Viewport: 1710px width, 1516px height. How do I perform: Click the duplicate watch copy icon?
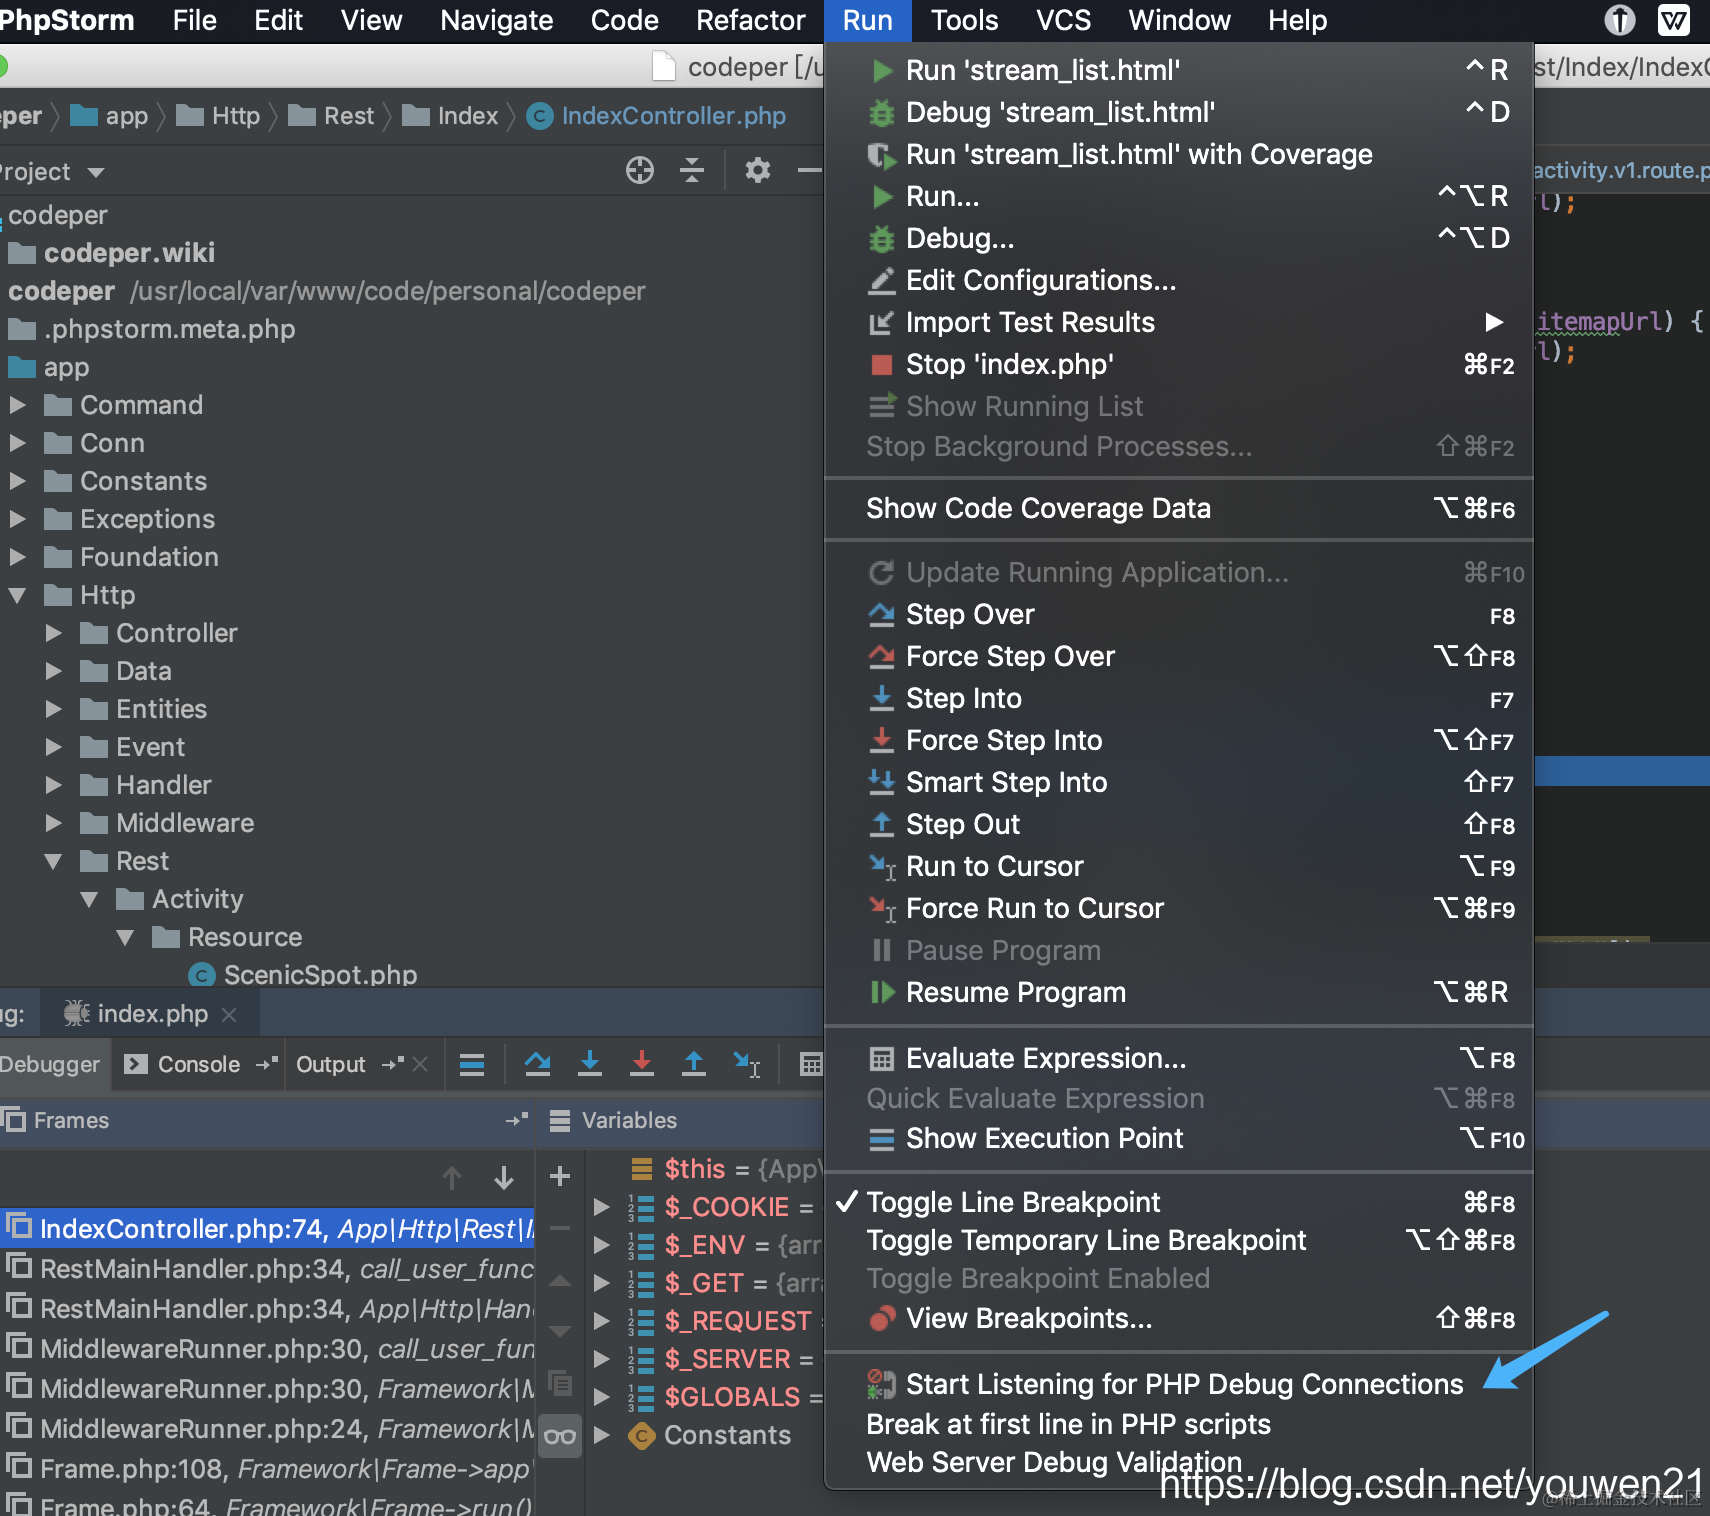click(x=560, y=1383)
